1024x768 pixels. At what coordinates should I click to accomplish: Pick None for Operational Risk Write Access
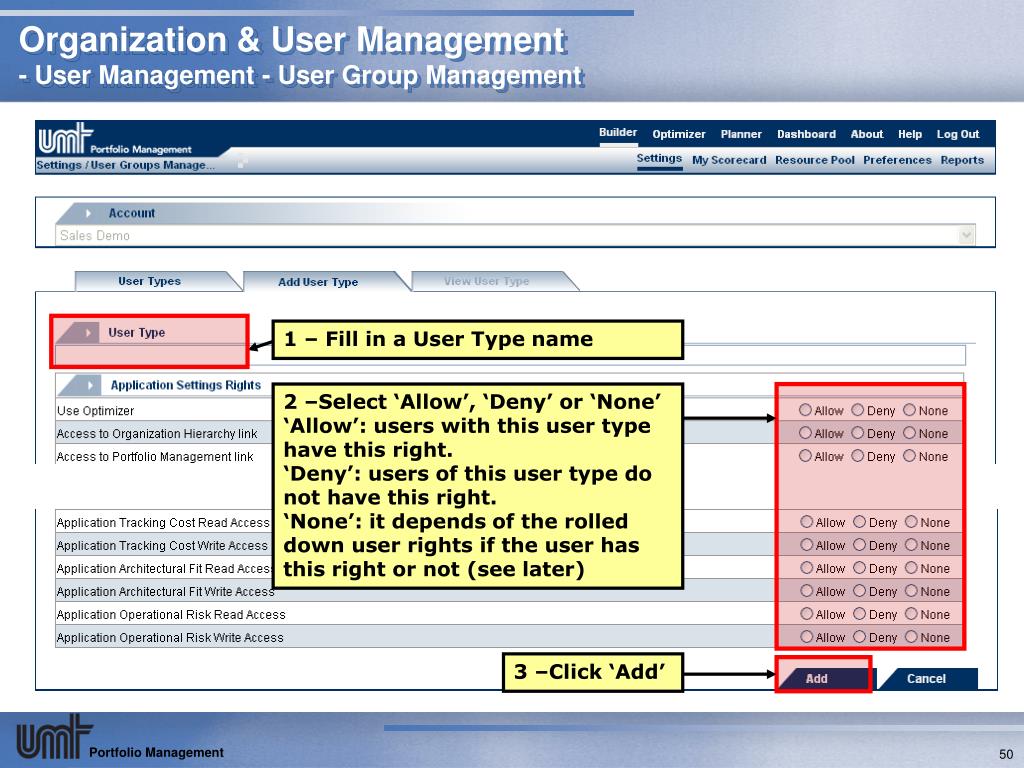(x=912, y=637)
